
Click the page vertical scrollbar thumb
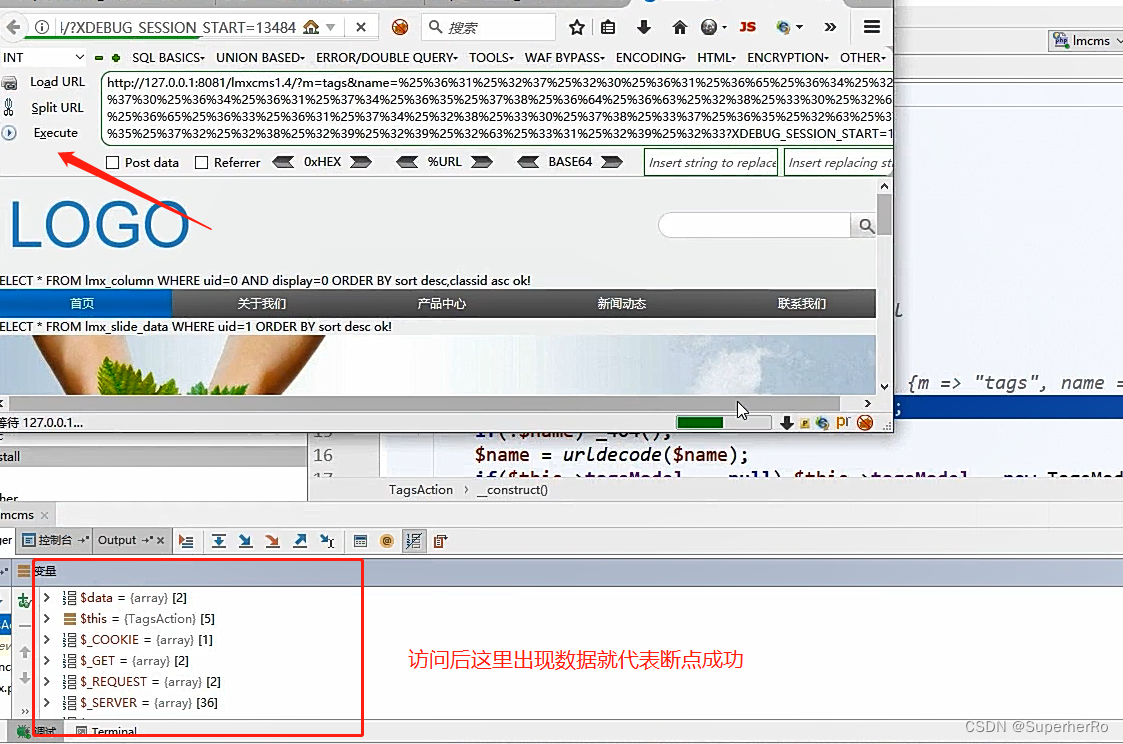coord(885,214)
